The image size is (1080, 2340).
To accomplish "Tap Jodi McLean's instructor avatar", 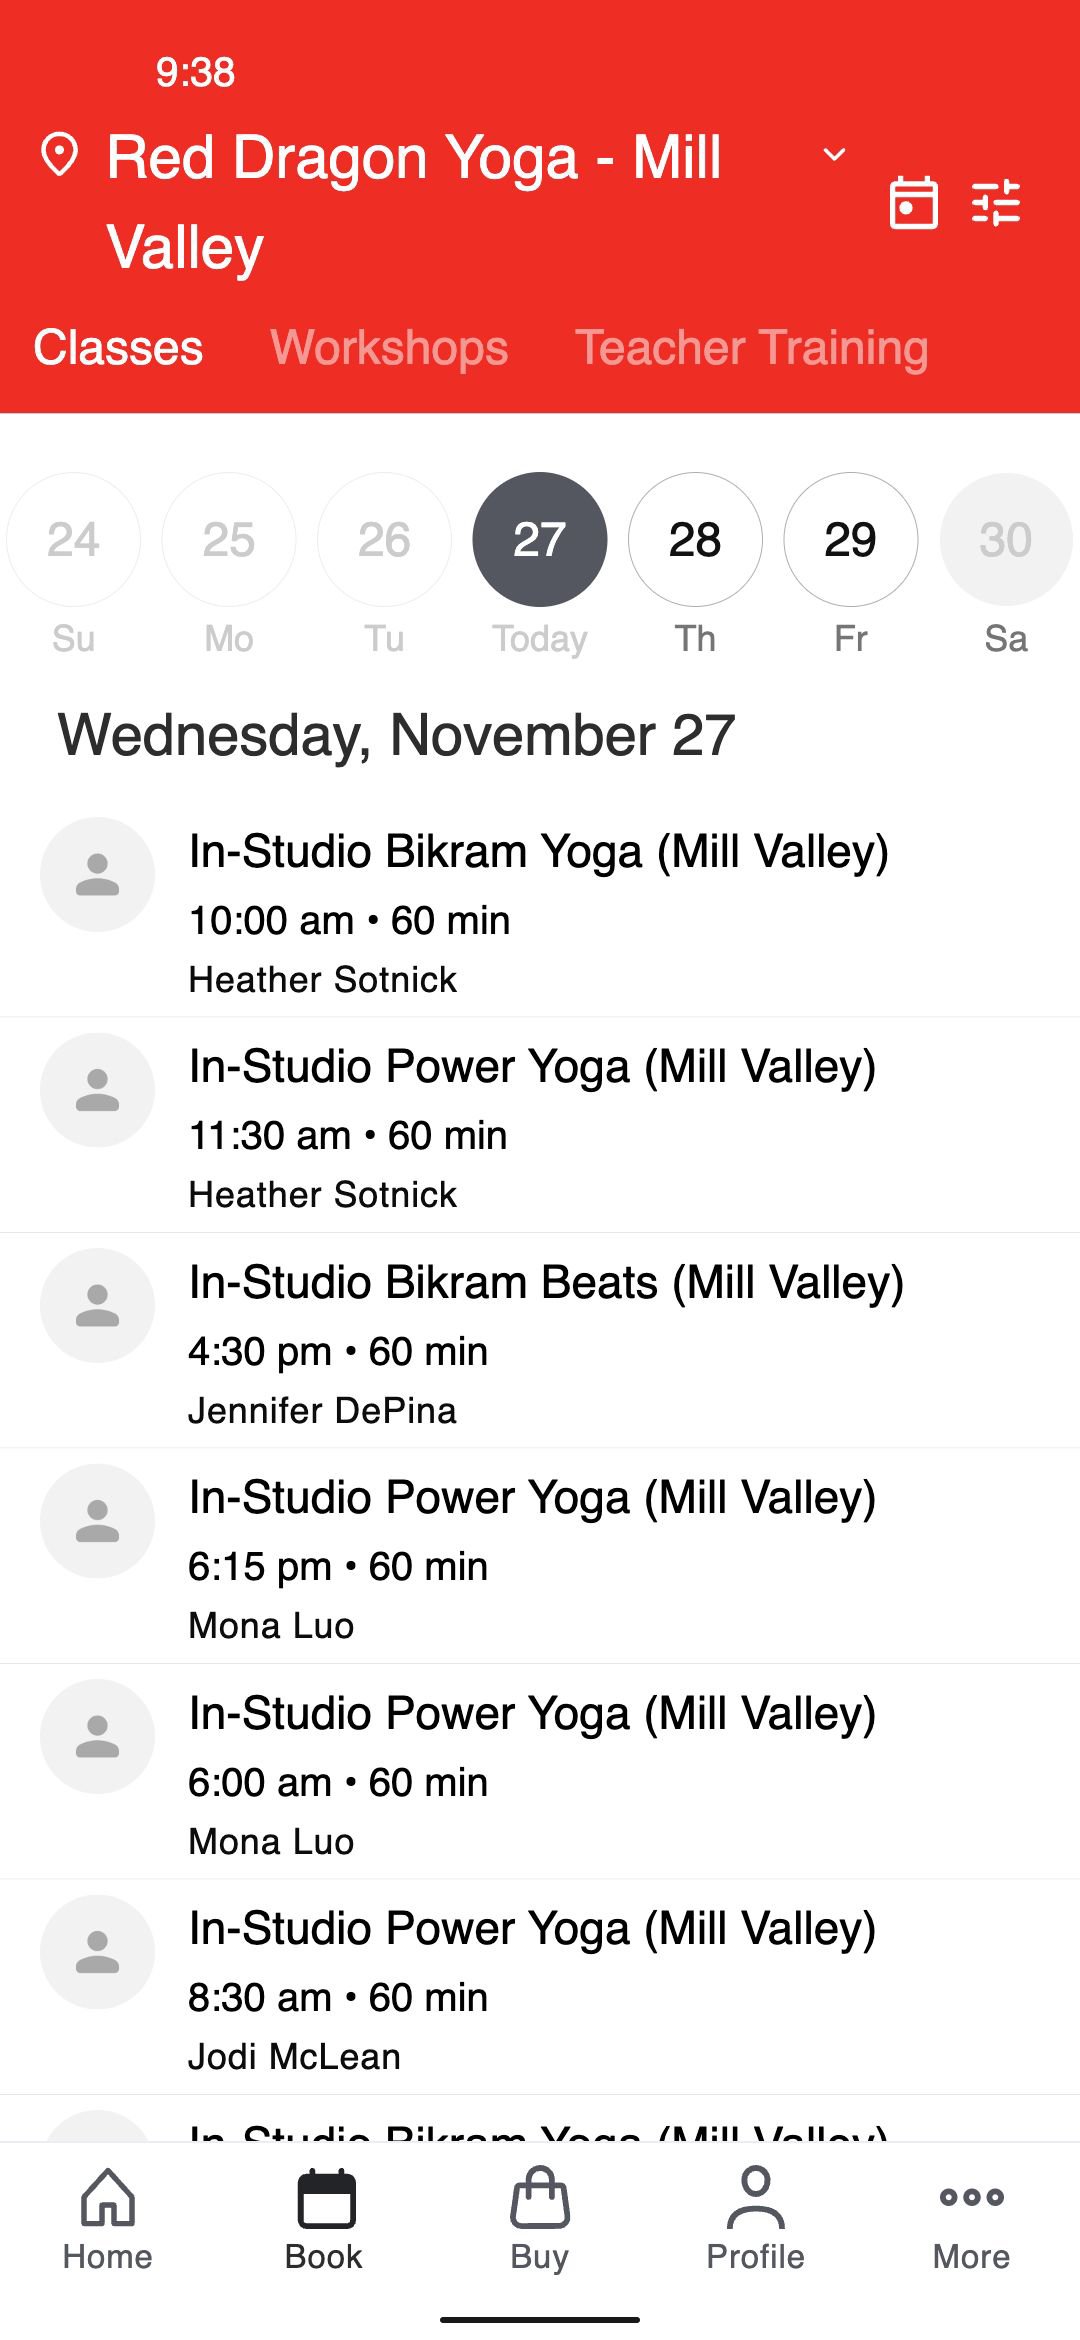I will [97, 1952].
